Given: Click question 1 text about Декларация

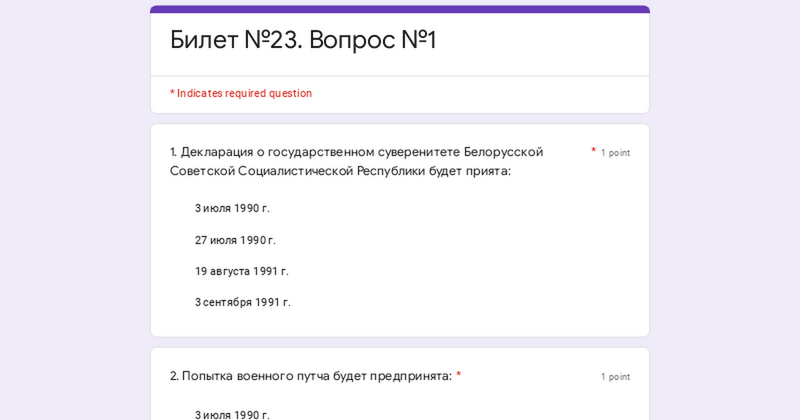Looking at the screenshot, I should point(356,161).
